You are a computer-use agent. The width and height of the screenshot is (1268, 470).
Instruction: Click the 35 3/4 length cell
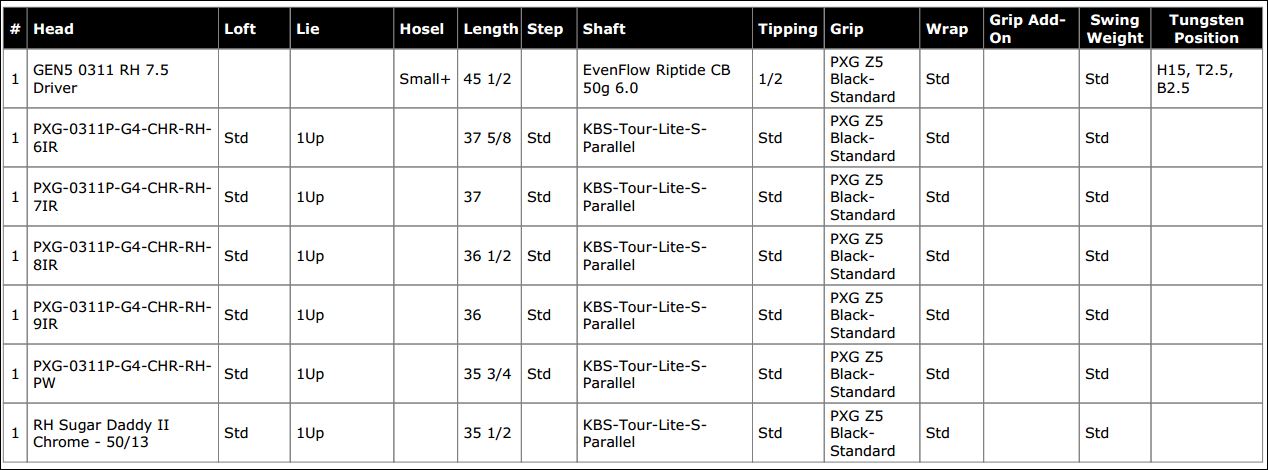pyautogui.click(x=487, y=374)
